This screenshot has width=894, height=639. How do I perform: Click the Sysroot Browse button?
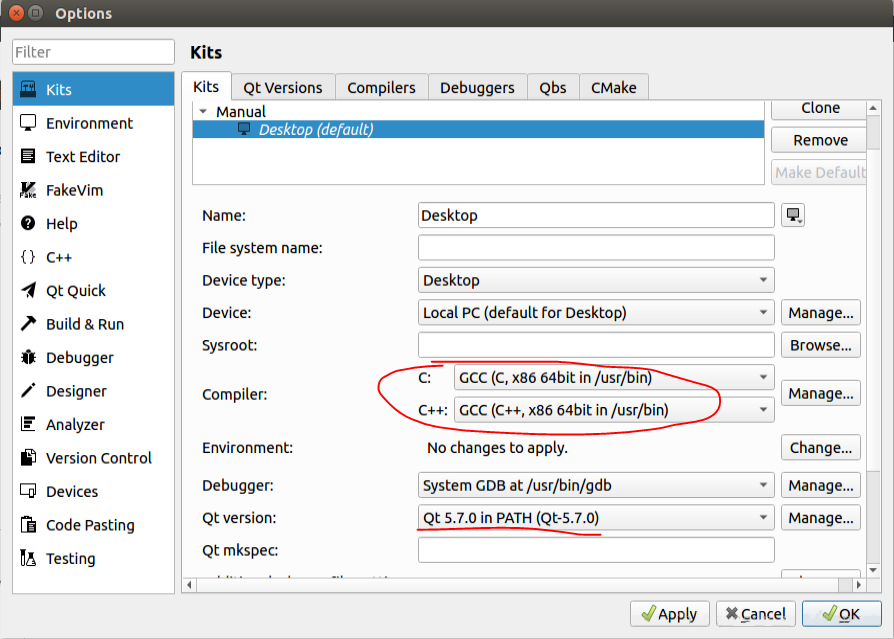[x=820, y=345]
